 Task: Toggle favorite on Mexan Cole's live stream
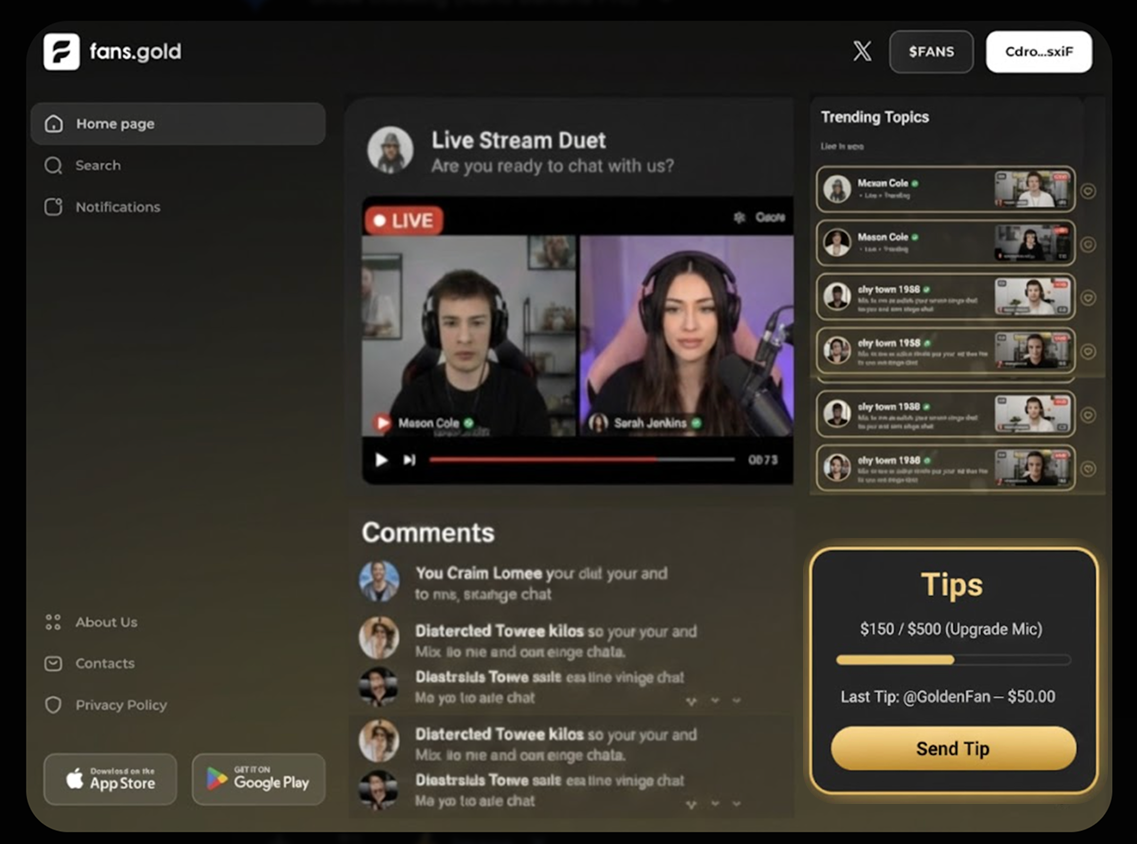pyautogui.click(x=1087, y=190)
